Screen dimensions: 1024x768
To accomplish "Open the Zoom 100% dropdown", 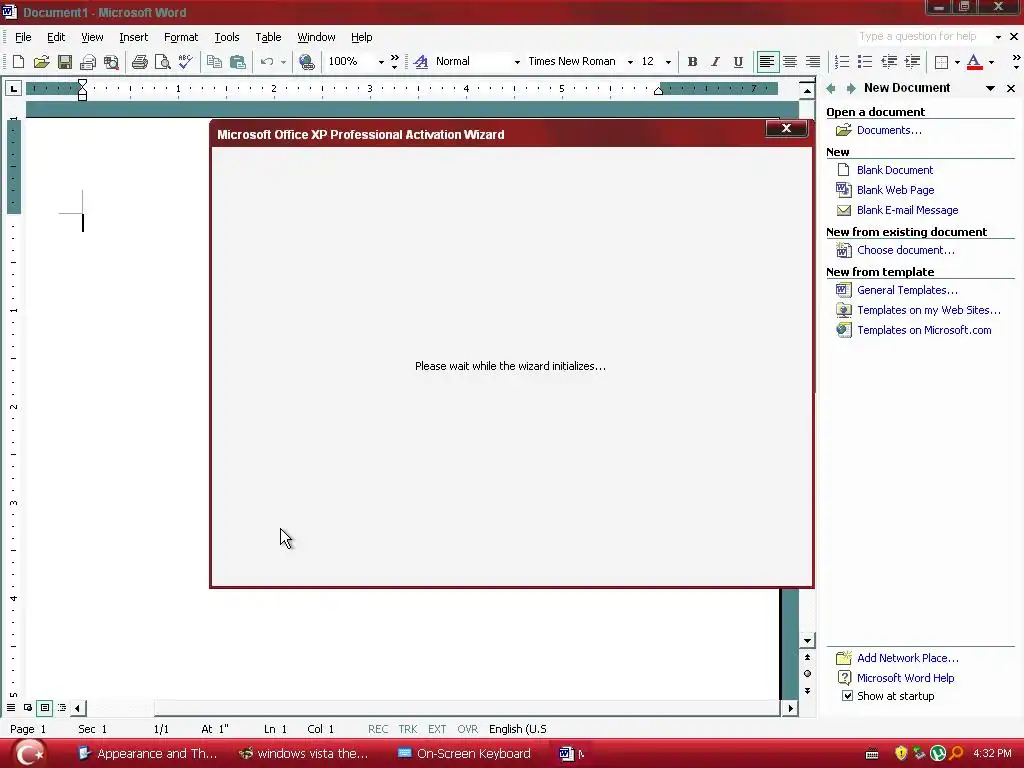I will [381, 62].
